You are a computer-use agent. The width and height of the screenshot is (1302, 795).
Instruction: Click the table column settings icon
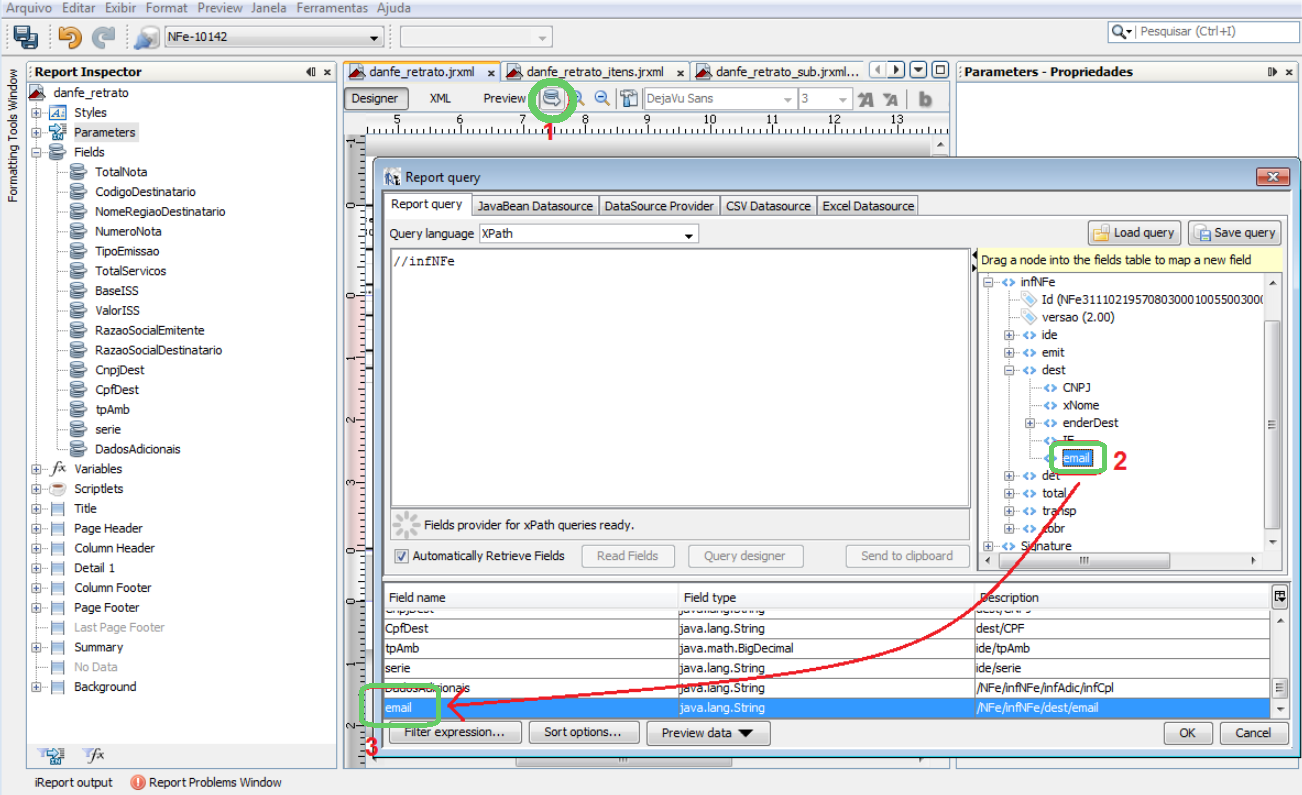coord(1279,596)
